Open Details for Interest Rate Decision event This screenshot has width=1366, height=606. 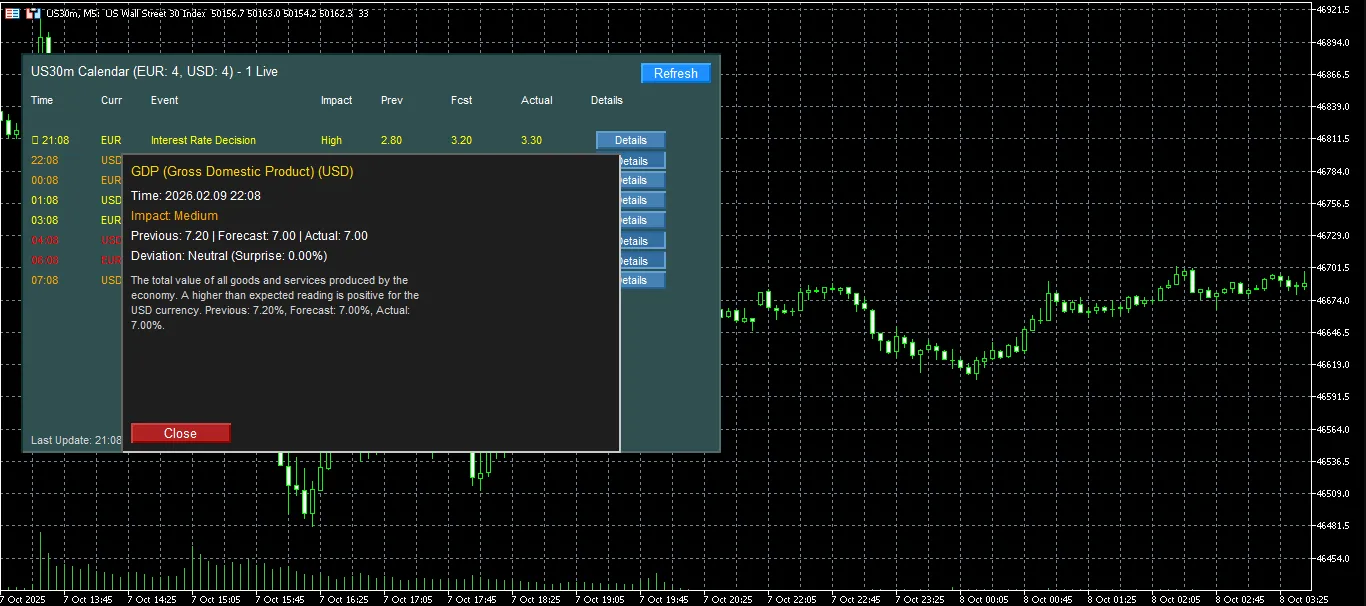[x=631, y=141]
